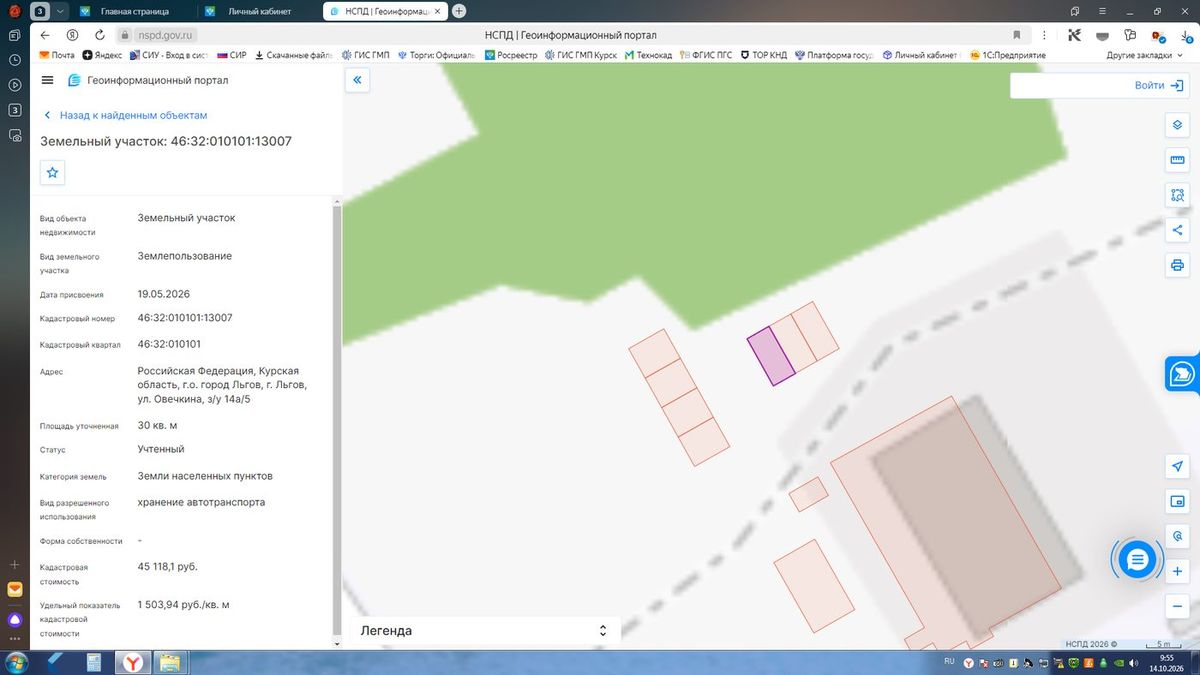This screenshot has height=675, width=1200.
Task: Switch to the Личный кабинет tab
Action: point(257,11)
